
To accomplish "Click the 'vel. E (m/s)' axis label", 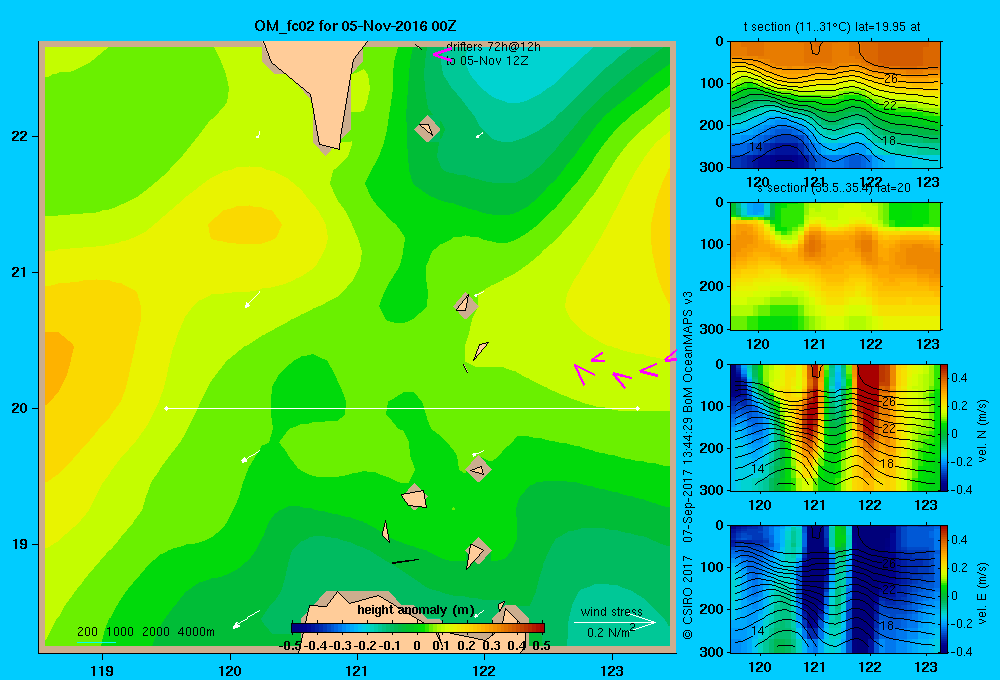I will [983, 591].
